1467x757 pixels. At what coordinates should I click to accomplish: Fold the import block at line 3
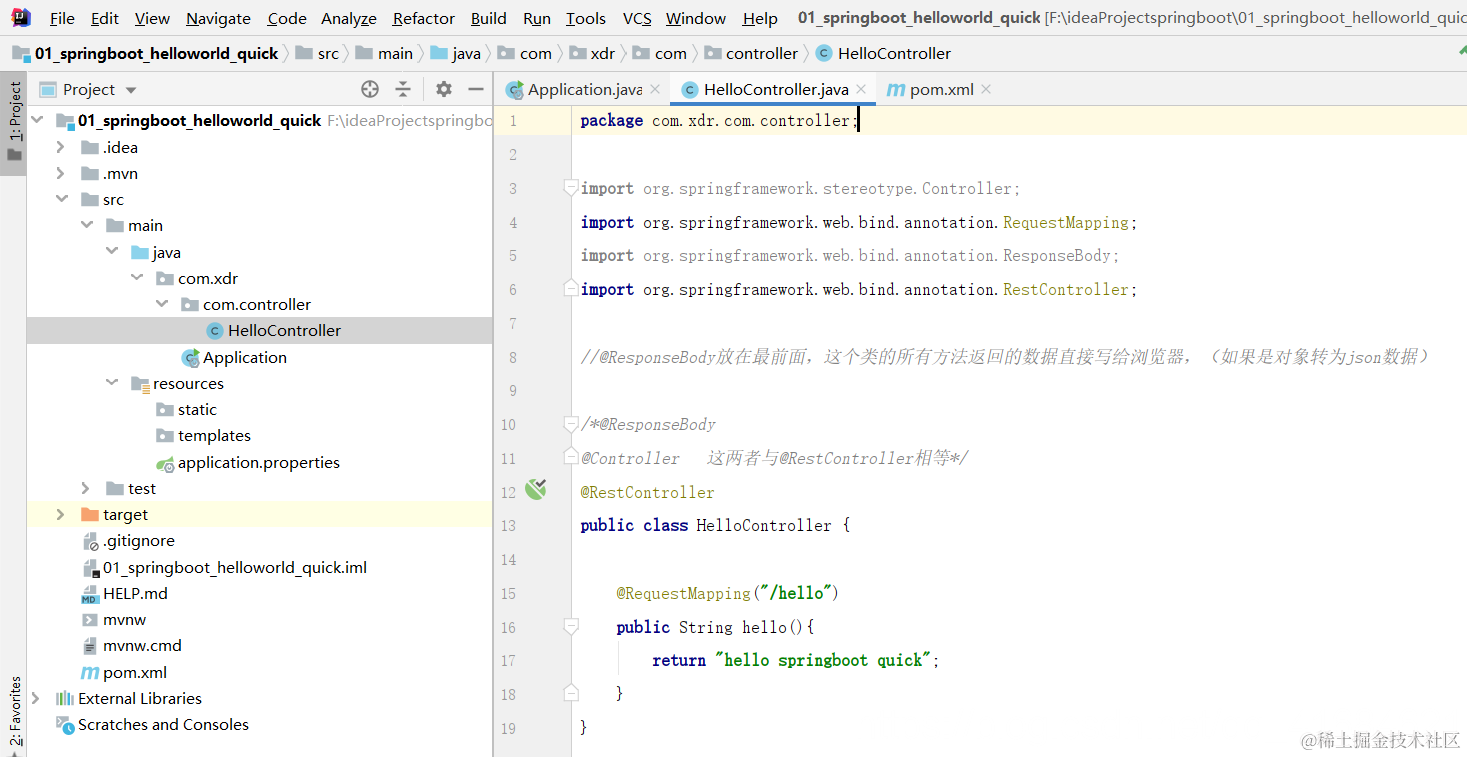point(571,187)
